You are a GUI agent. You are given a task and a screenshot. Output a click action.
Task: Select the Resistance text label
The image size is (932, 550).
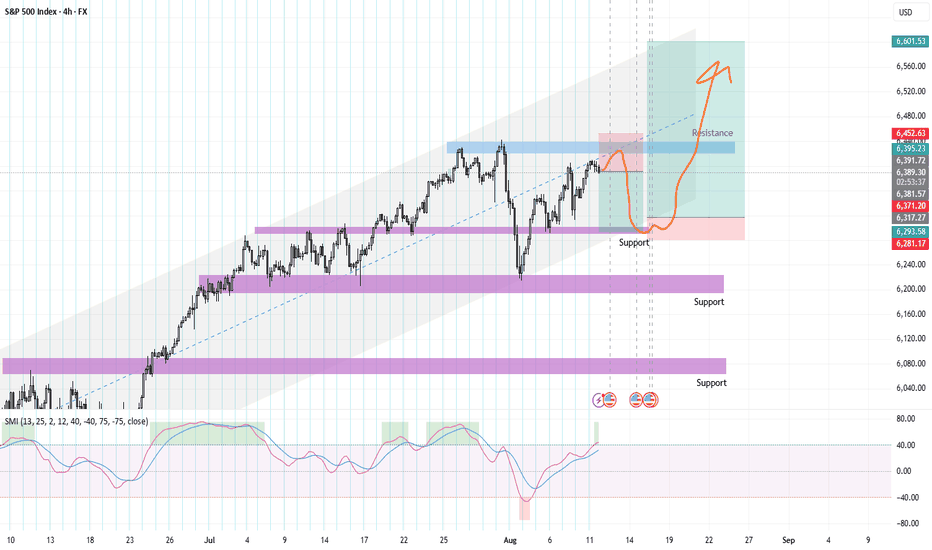[712, 133]
